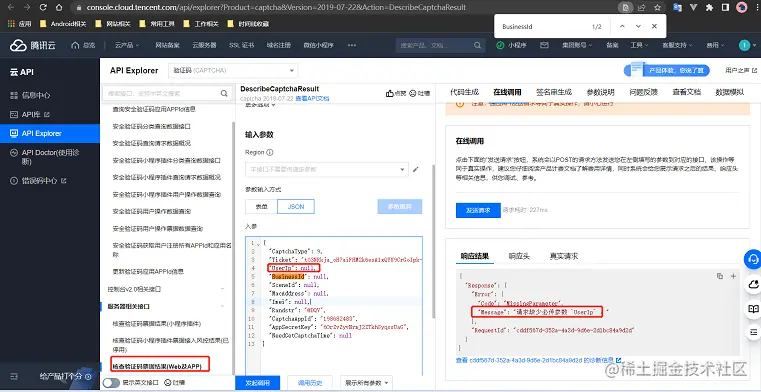The image size is (761, 392).
Task: Click the browser reload icon
Action: click(43, 7)
